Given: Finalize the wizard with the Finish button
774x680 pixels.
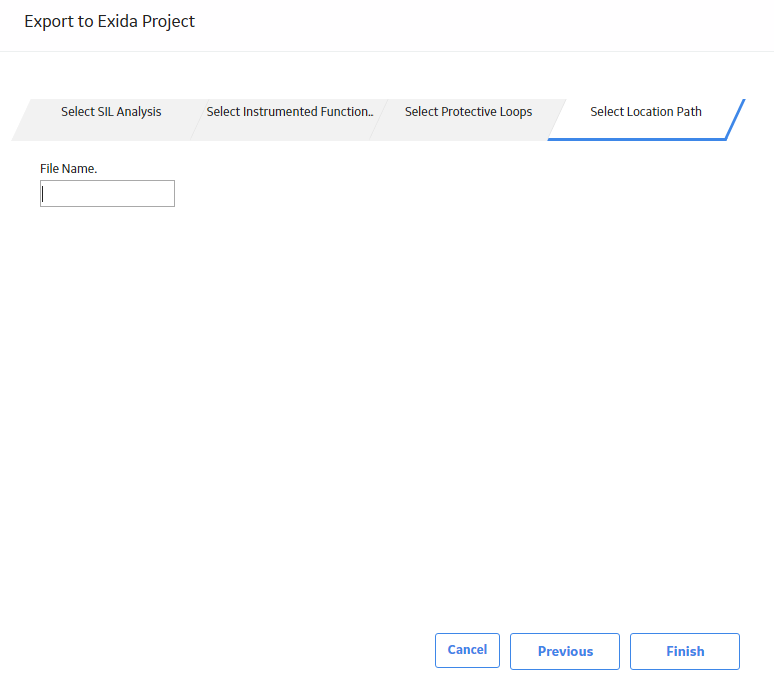Looking at the screenshot, I should [685, 651].
